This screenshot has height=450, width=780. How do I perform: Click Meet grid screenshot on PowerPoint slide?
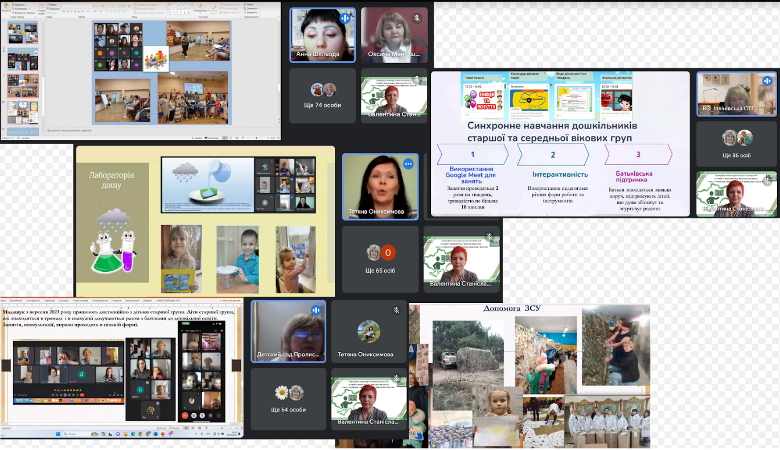(118, 46)
